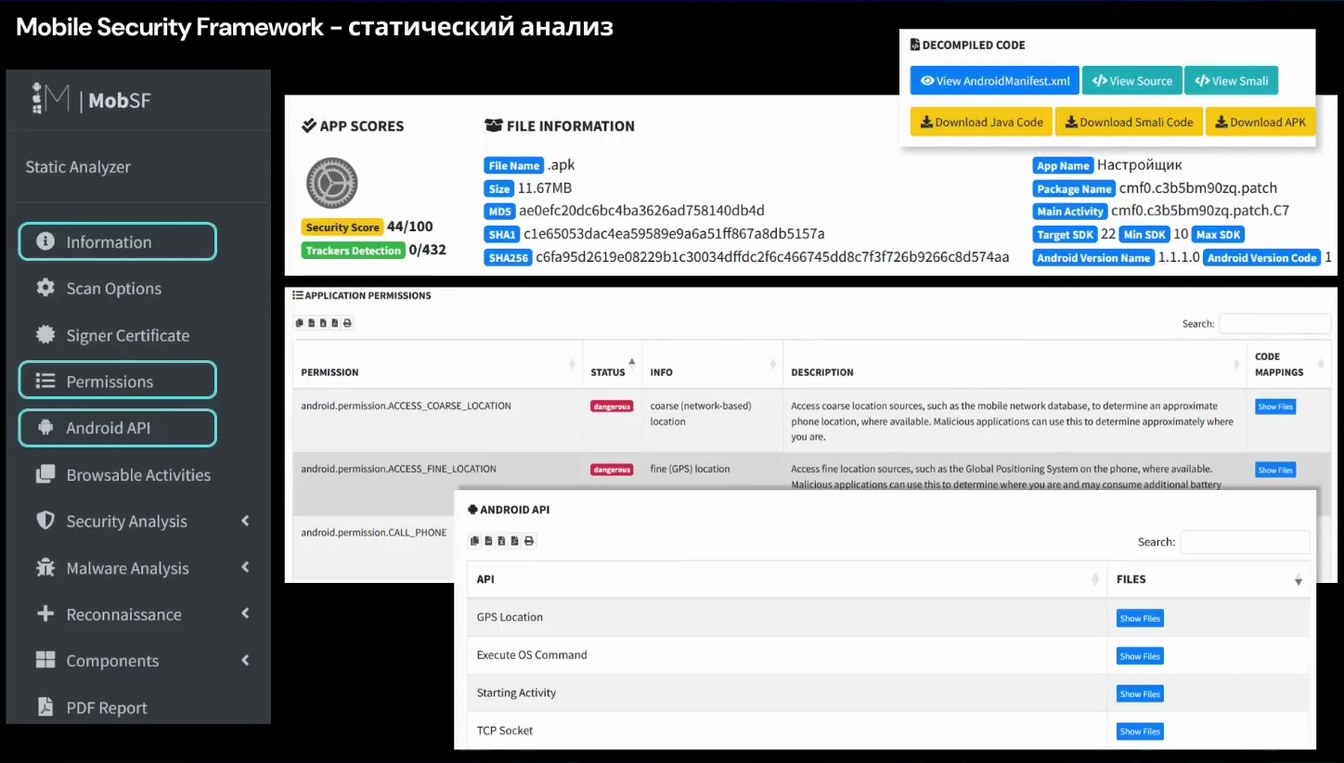Screen dimensions: 1344x763
Task: Print the Android API table icon
Action: click(529, 541)
